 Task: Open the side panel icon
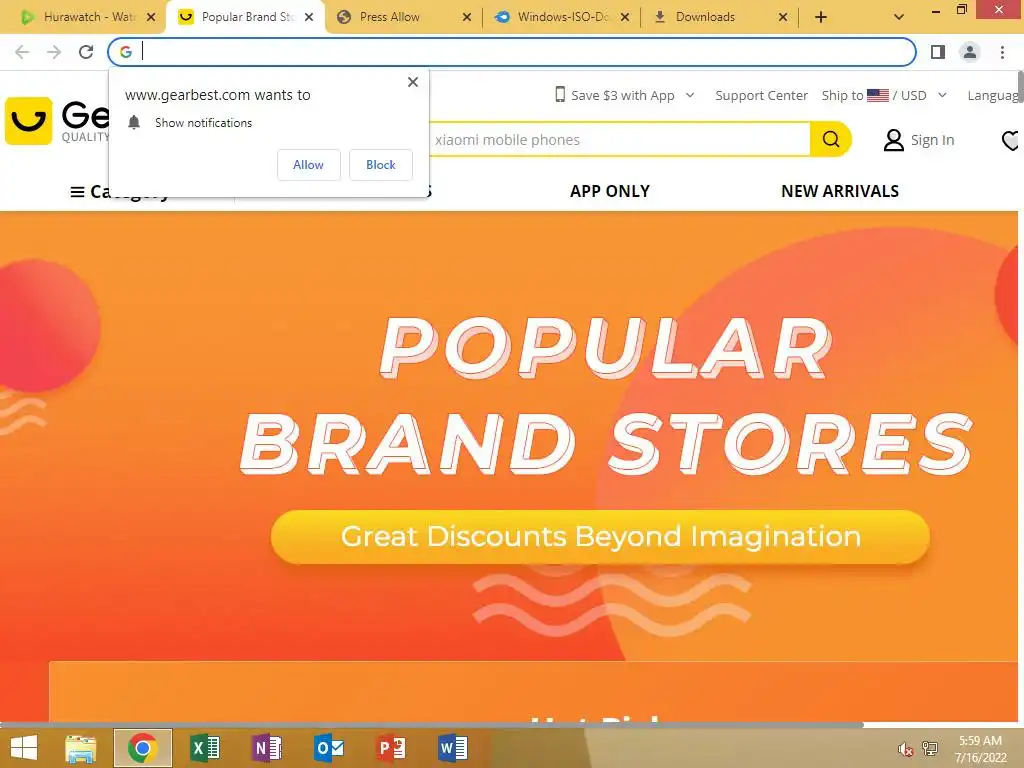(x=938, y=52)
